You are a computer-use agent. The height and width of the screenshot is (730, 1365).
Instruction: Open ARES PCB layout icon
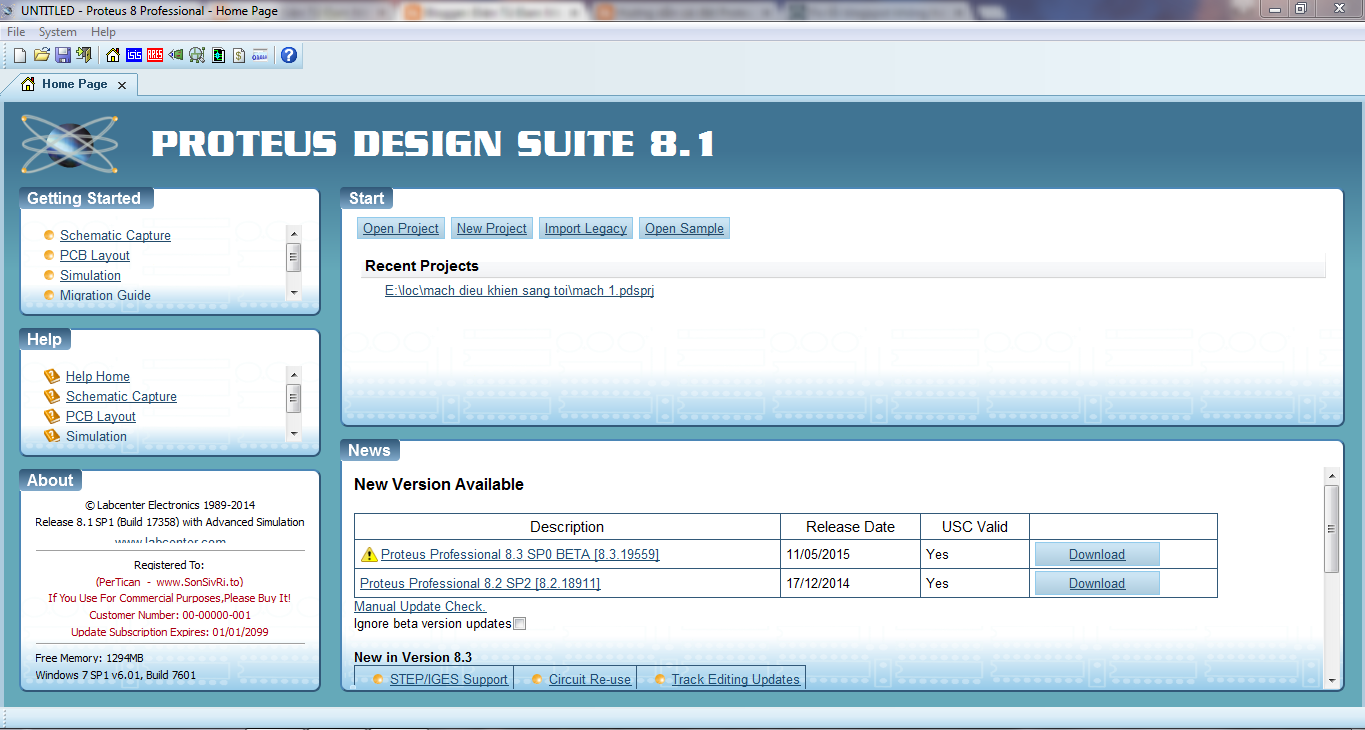tap(155, 55)
